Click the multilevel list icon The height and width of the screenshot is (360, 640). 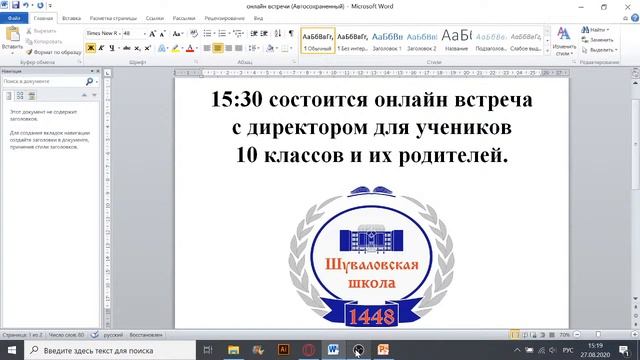(238, 33)
